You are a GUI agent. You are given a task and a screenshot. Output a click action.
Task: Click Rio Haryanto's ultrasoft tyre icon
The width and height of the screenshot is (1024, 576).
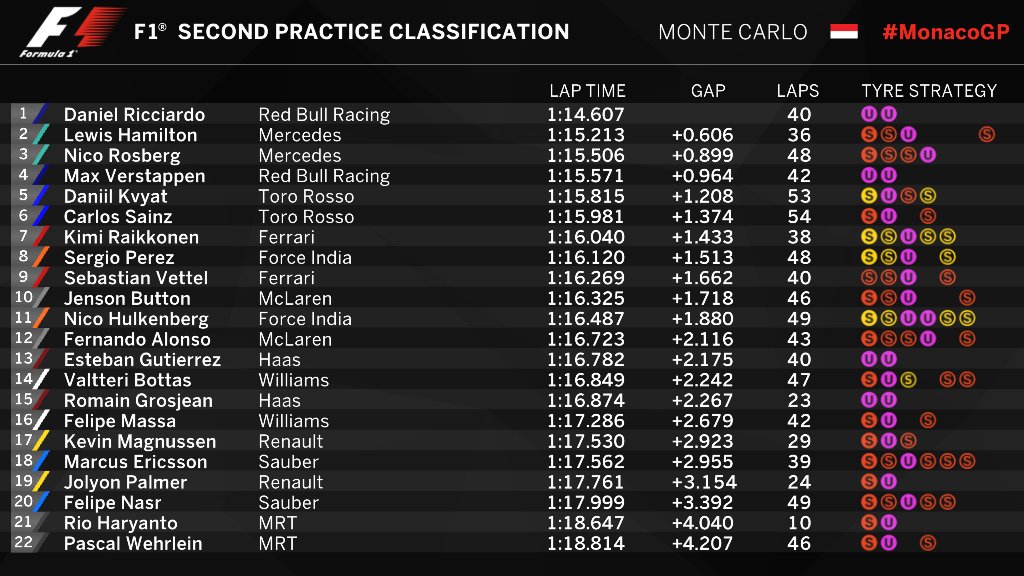(x=888, y=523)
